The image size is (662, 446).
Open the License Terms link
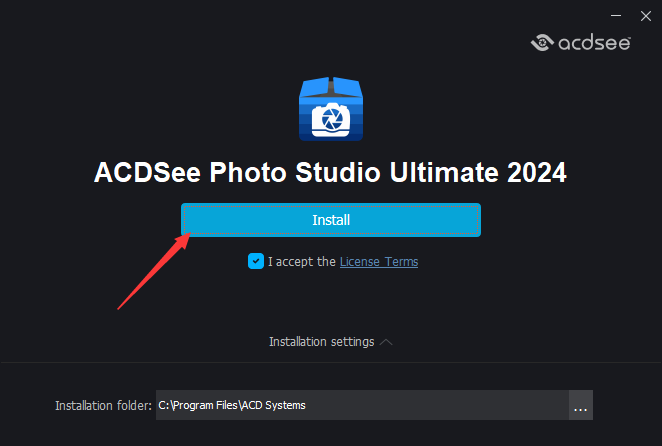pos(379,262)
